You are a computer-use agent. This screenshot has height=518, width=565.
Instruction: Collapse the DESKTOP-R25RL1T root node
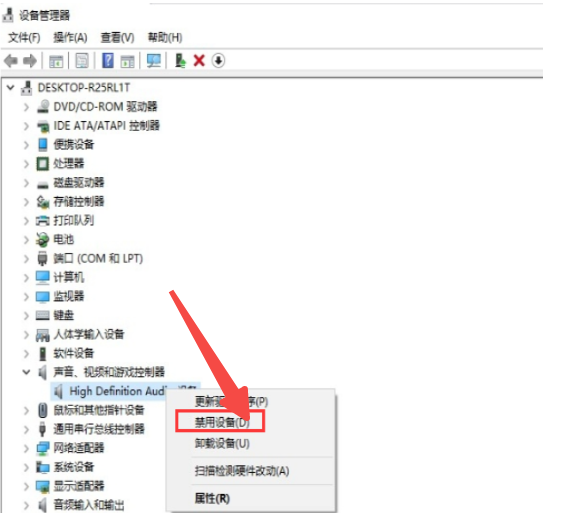coord(10,88)
